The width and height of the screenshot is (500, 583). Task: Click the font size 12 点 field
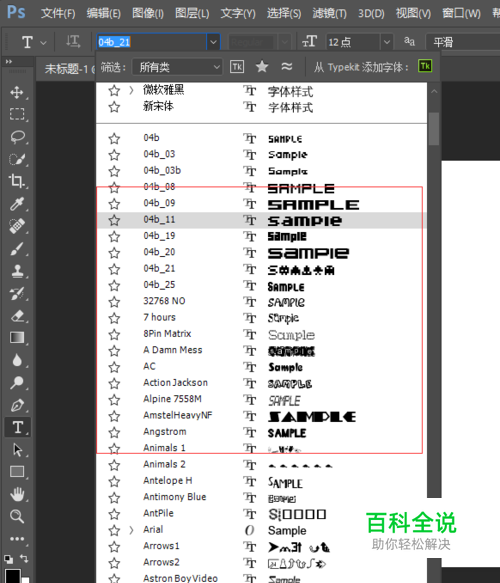353,42
